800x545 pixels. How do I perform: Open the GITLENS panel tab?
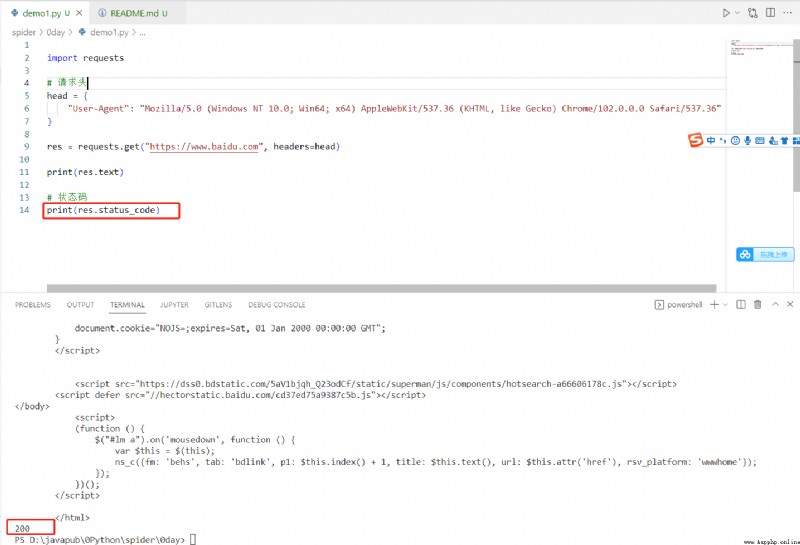[218, 305]
